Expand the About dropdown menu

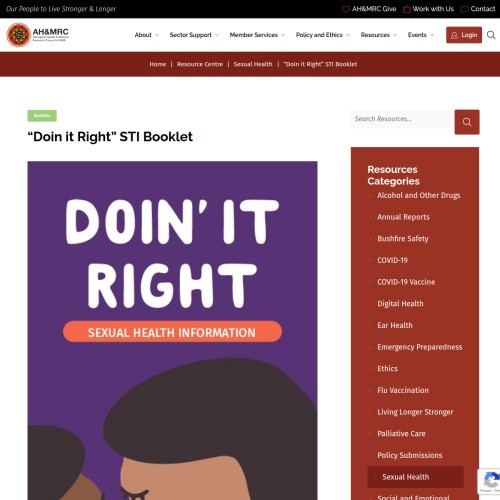(x=147, y=35)
